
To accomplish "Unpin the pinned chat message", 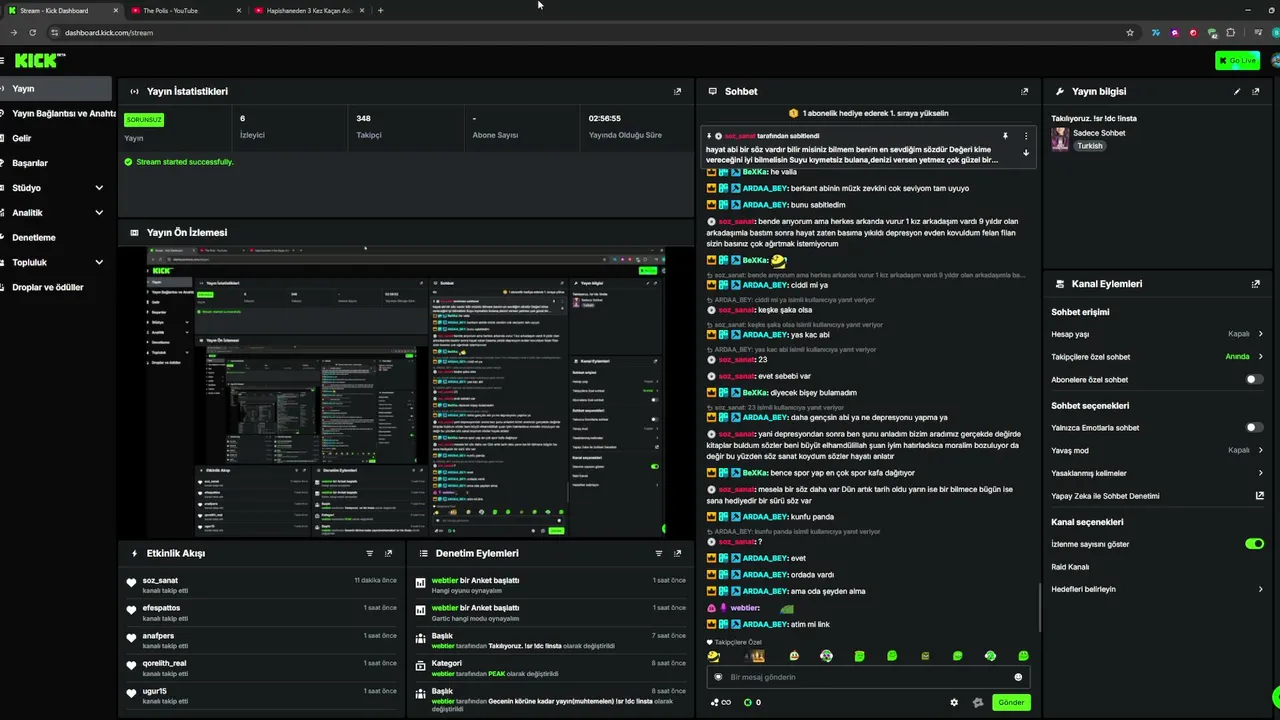I will [x=1006, y=135].
